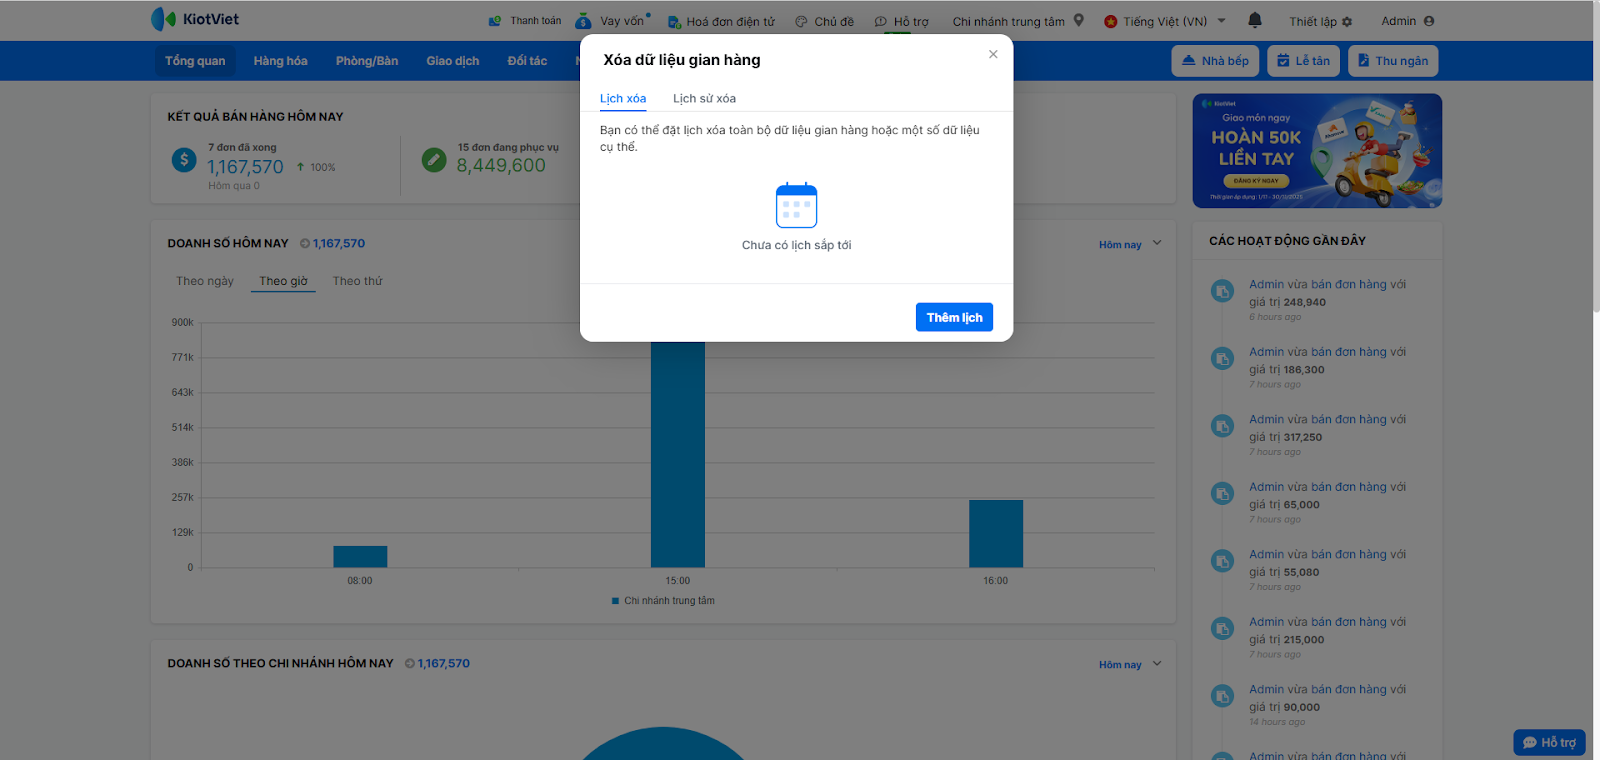Click activity icon for the 55,080 order
Viewport: 1600px width, 760px height.
(x=1222, y=561)
